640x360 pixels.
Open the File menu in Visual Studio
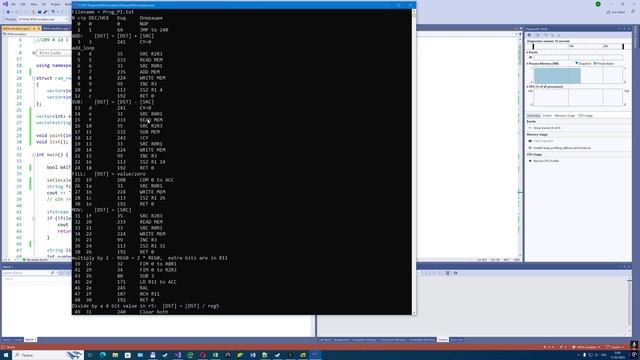coord(13,4)
